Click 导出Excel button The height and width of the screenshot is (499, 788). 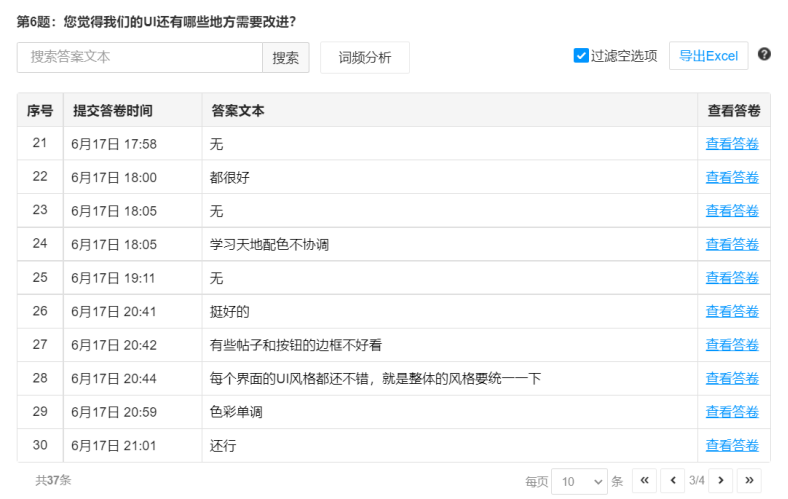708,56
